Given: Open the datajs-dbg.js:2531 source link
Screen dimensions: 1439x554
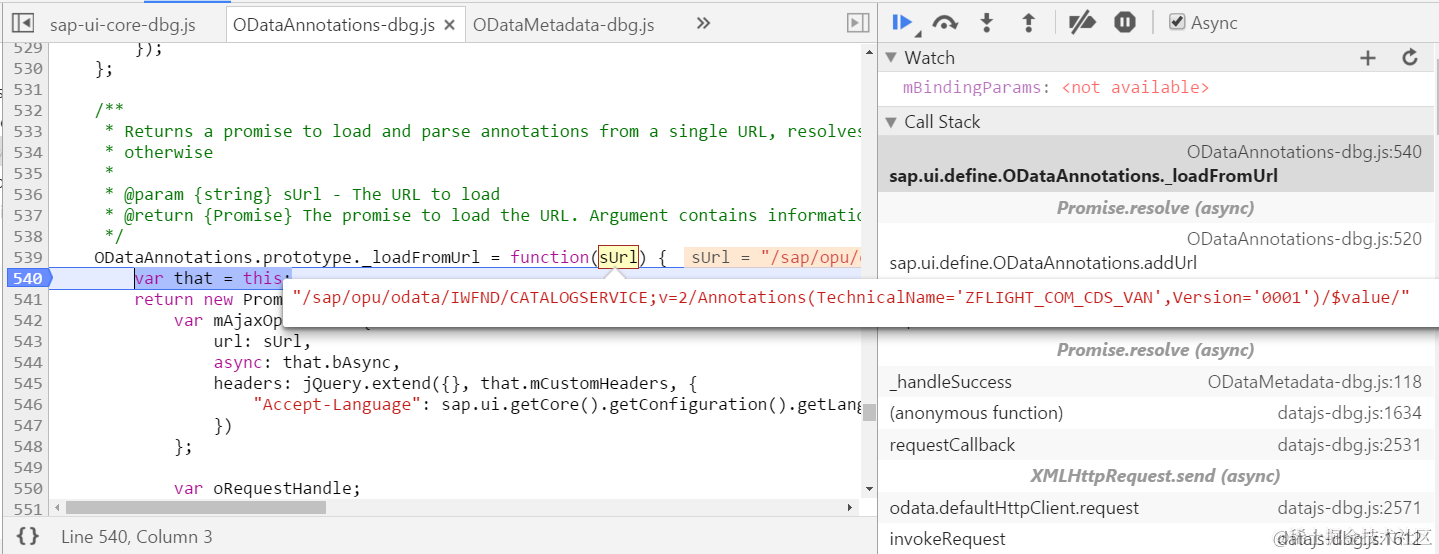Looking at the screenshot, I should [x=1349, y=445].
